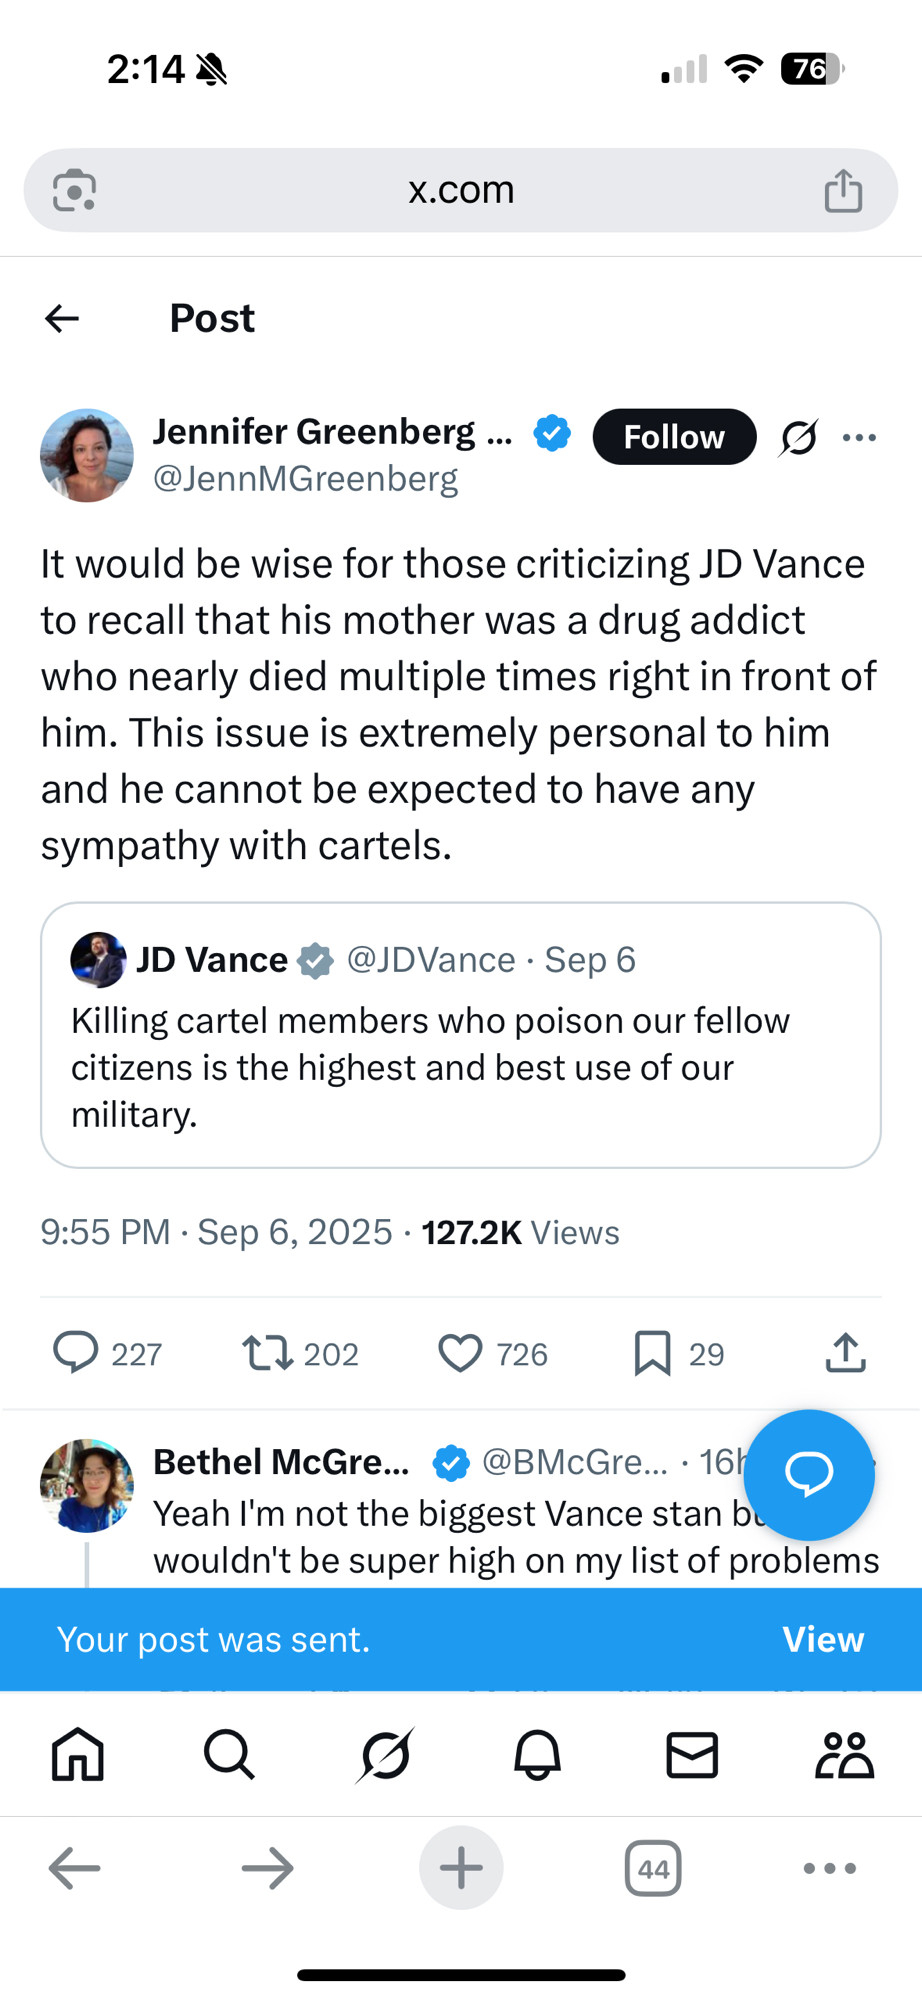Bookmark the post with 29 bookmarks
Image resolution: width=922 pixels, height=2000 pixels.
652,1353
